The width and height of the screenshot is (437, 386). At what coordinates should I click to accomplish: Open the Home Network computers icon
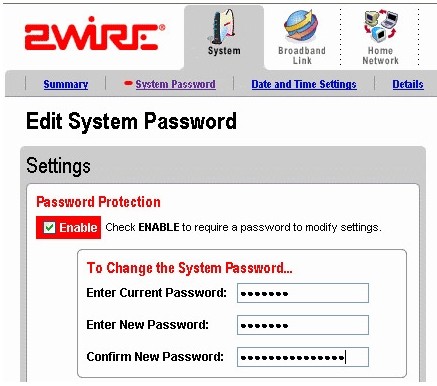point(380,26)
